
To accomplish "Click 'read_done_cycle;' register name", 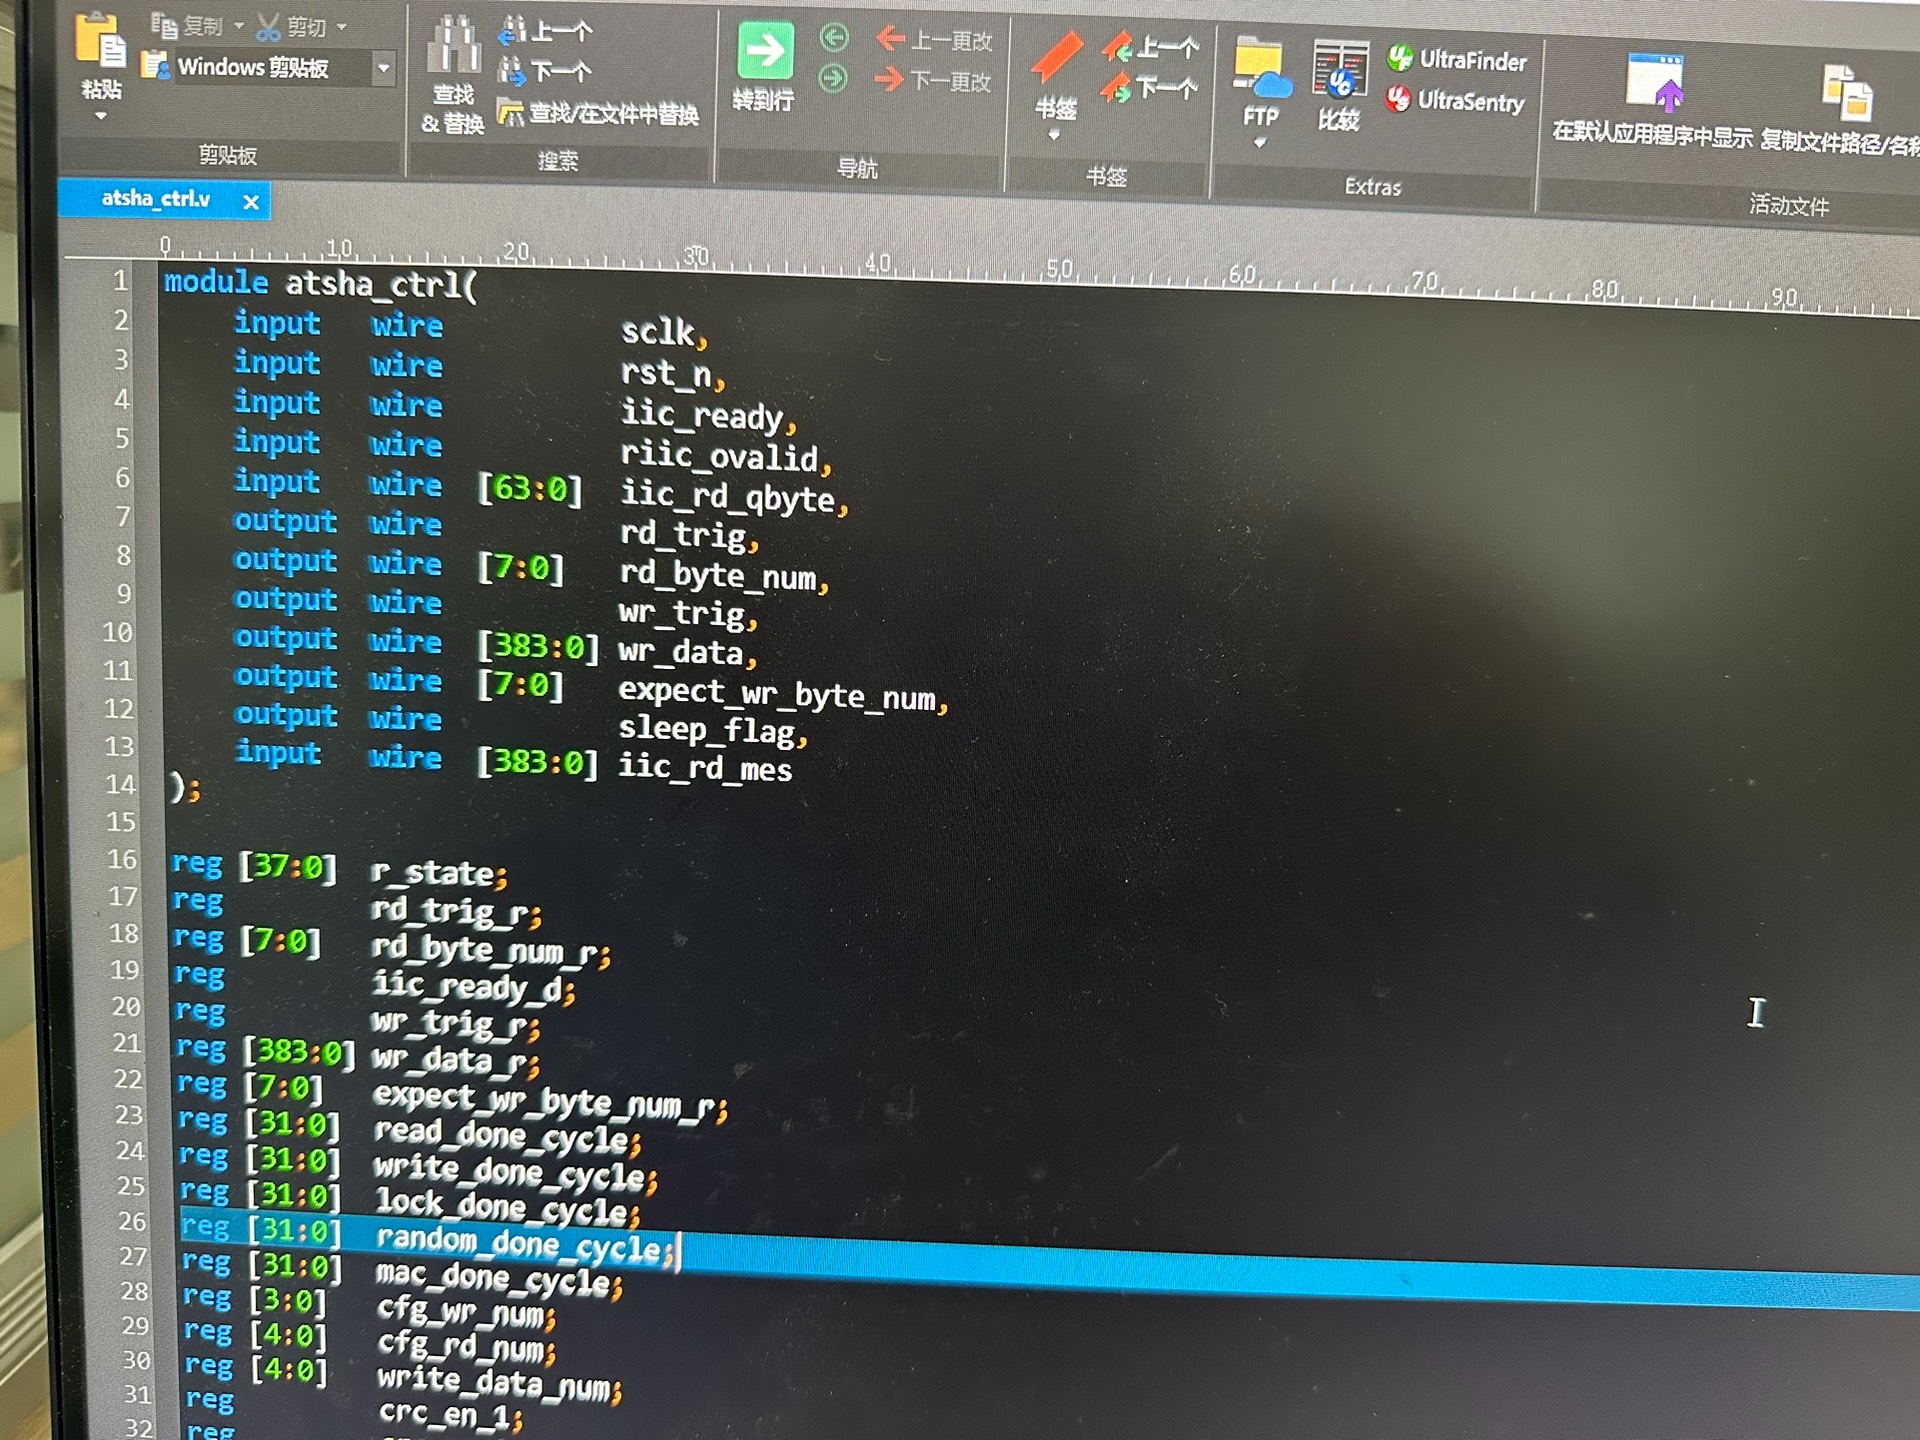I will pos(508,1135).
